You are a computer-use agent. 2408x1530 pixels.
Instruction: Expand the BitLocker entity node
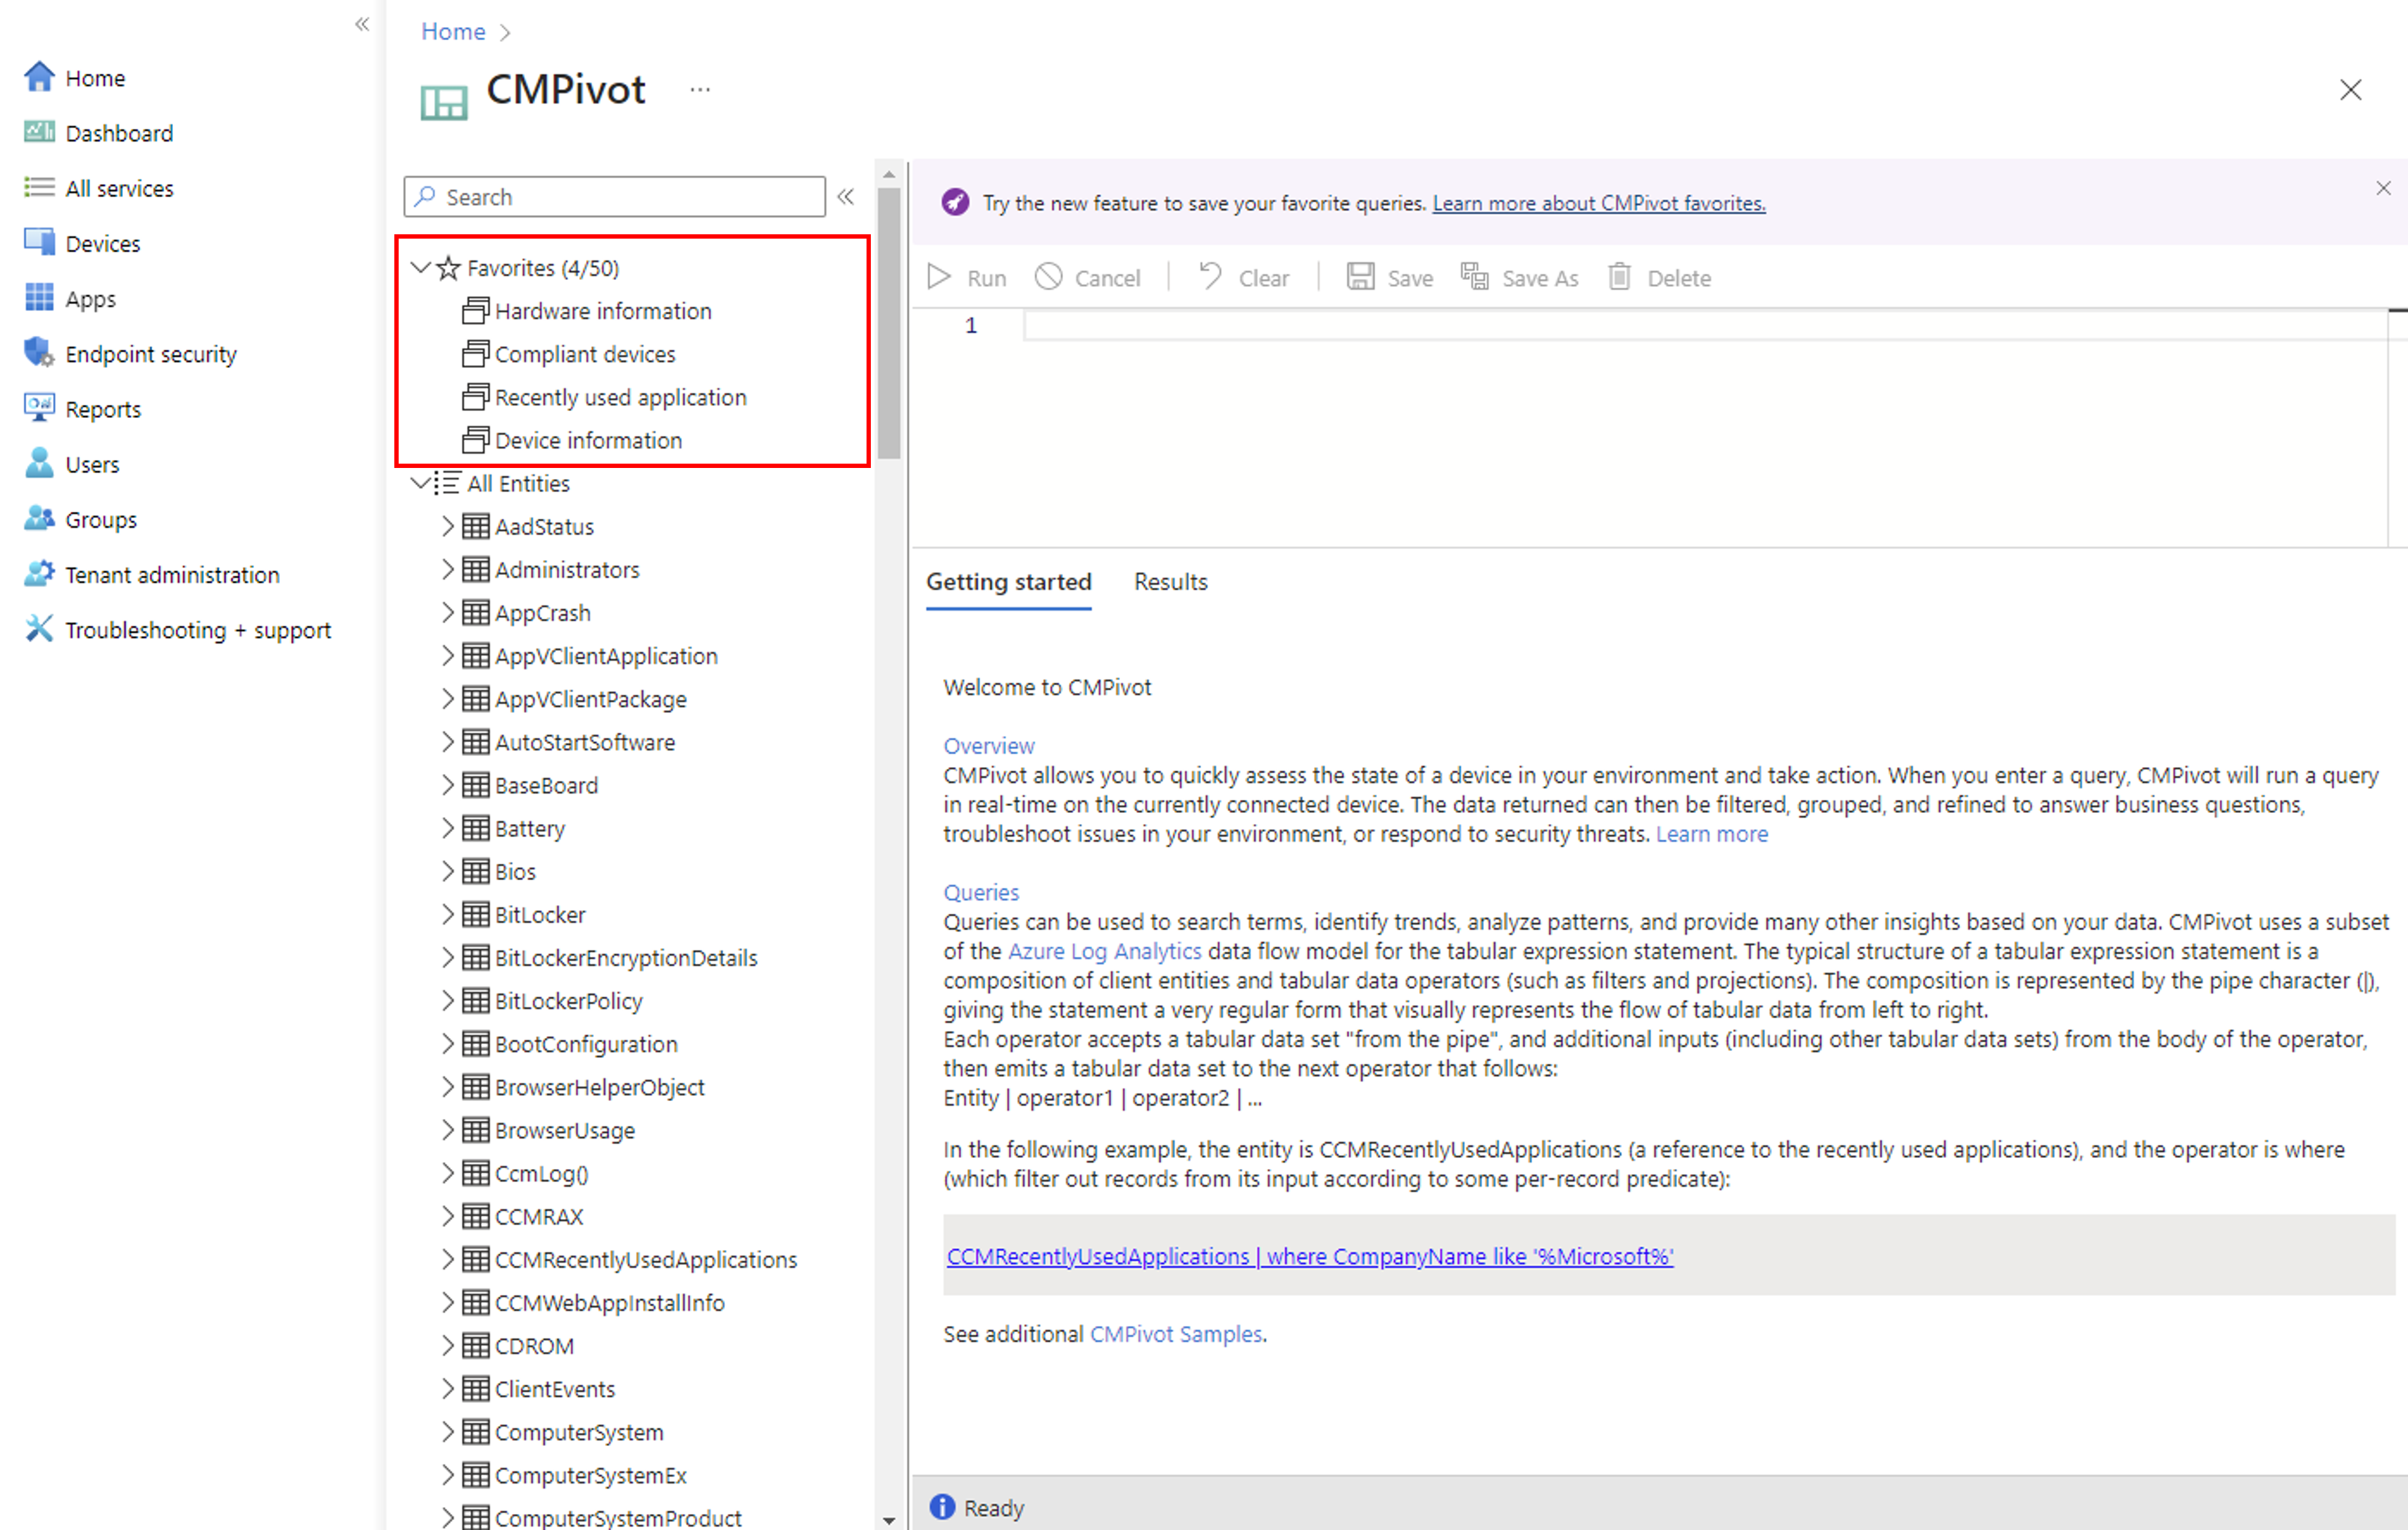(448, 914)
